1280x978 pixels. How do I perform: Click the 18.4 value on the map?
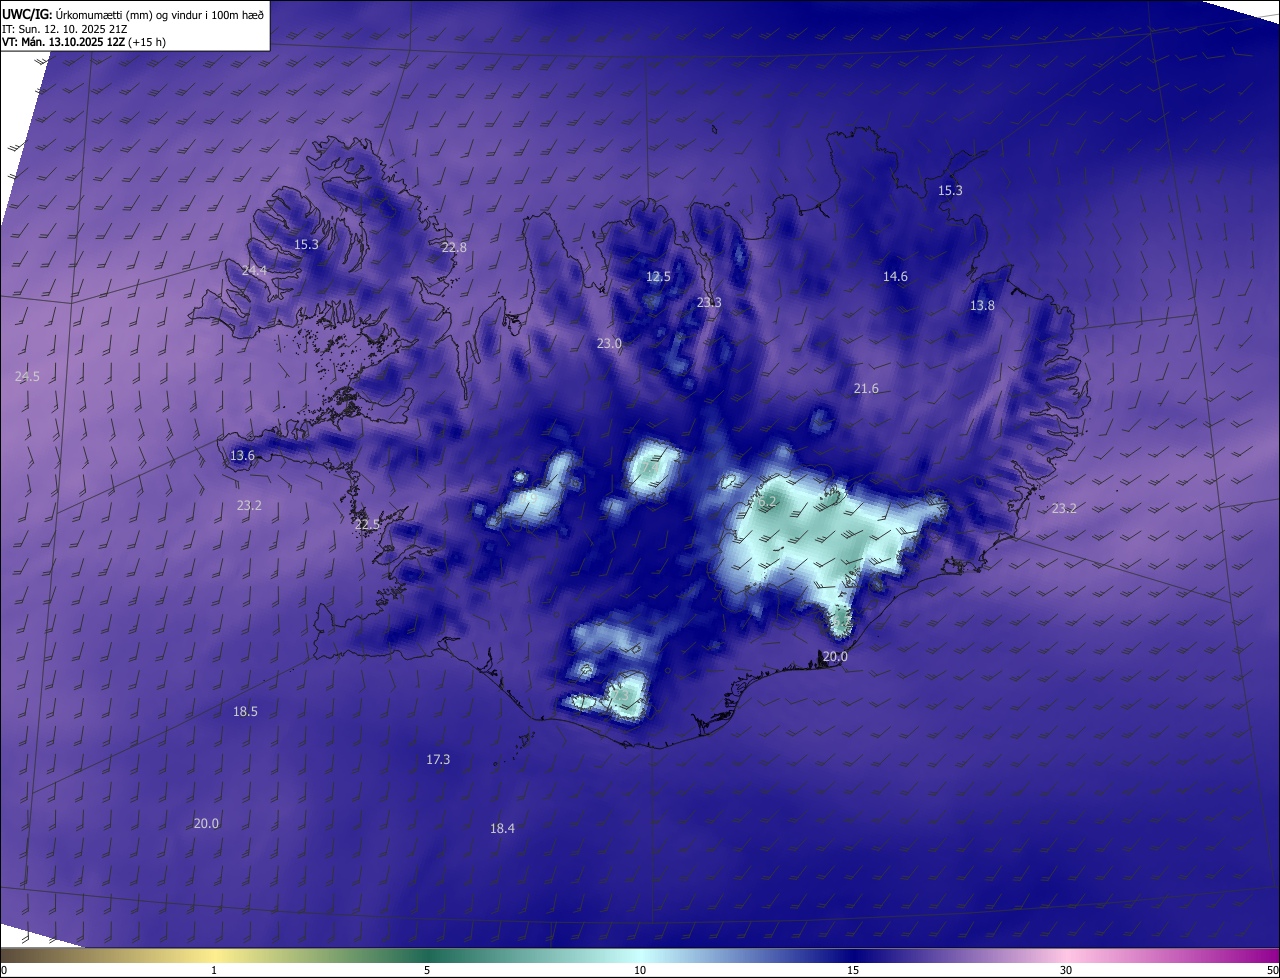coord(502,829)
